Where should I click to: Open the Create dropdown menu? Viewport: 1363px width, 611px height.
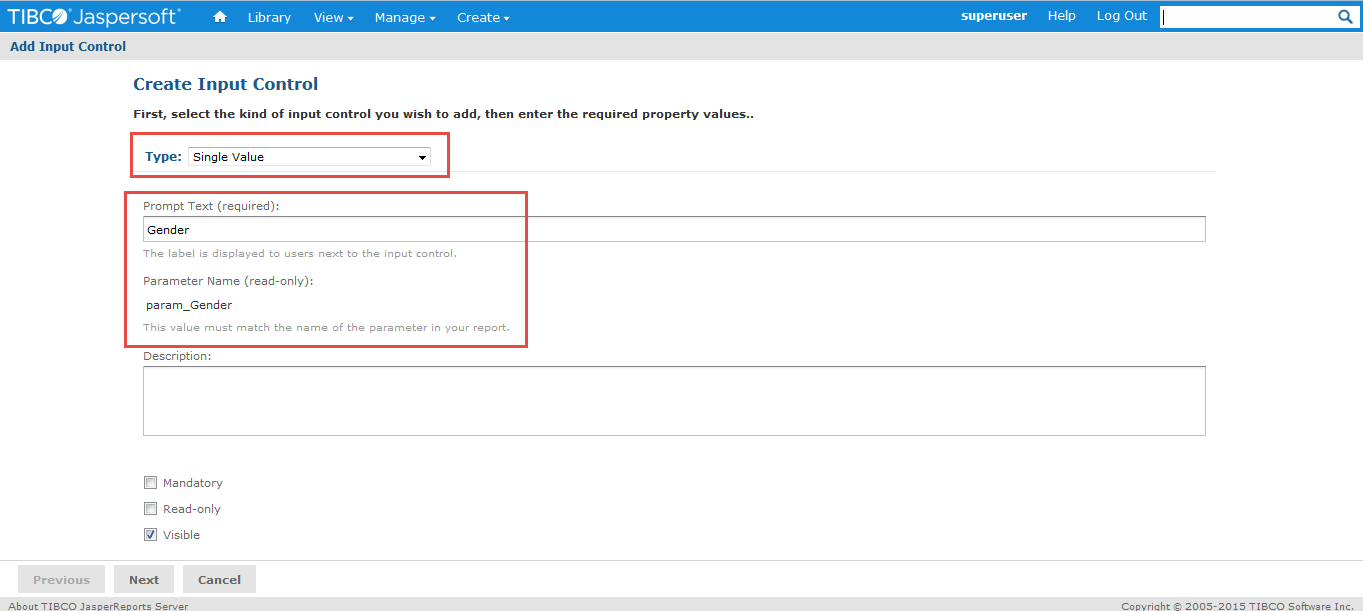[x=482, y=16]
